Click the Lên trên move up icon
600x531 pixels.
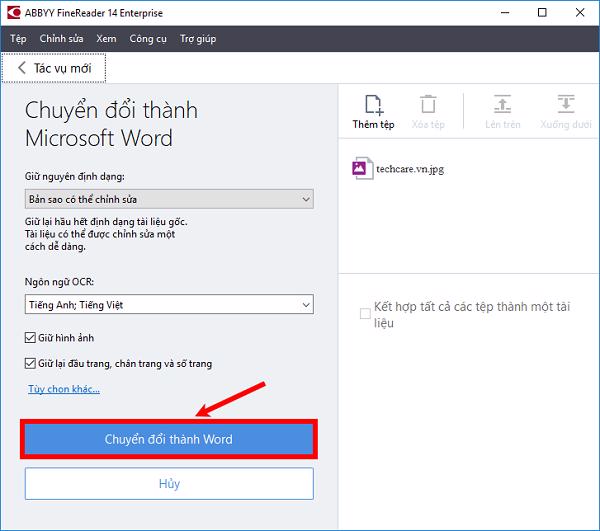502,104
